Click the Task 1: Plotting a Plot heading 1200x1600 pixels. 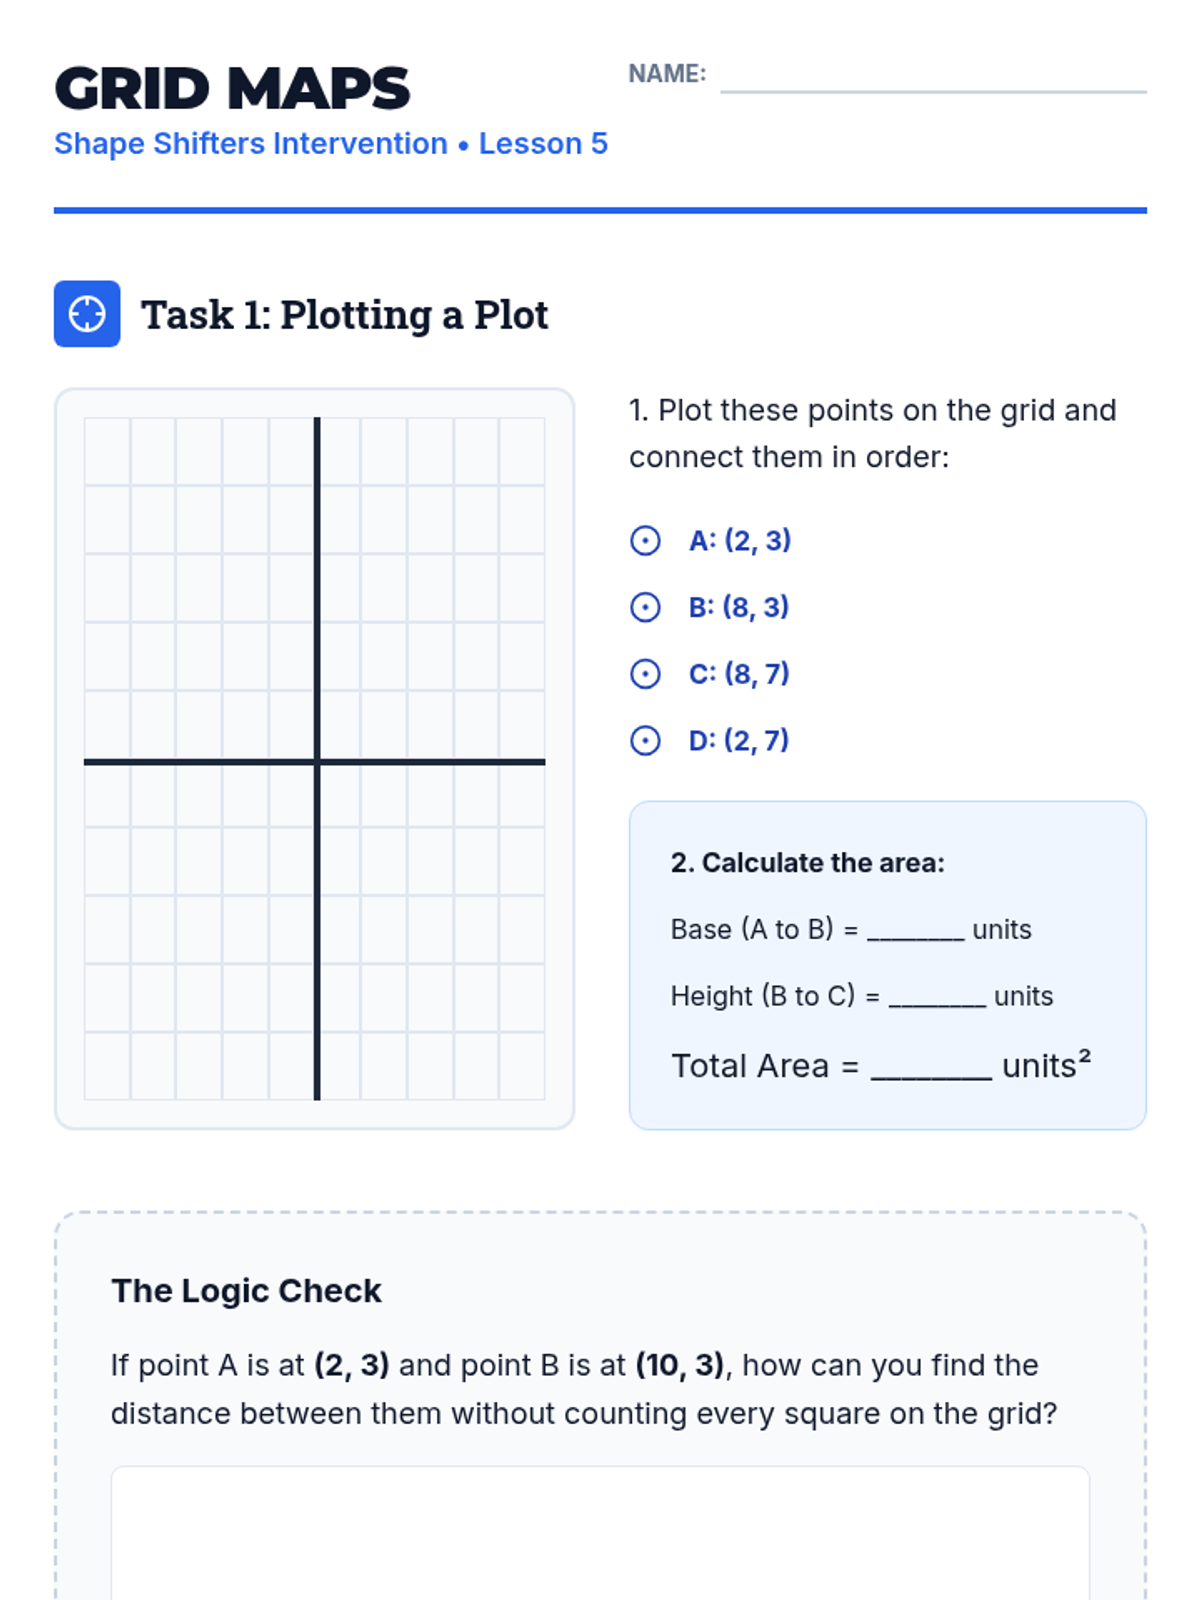pyautogui.click(x=344, y=315)
